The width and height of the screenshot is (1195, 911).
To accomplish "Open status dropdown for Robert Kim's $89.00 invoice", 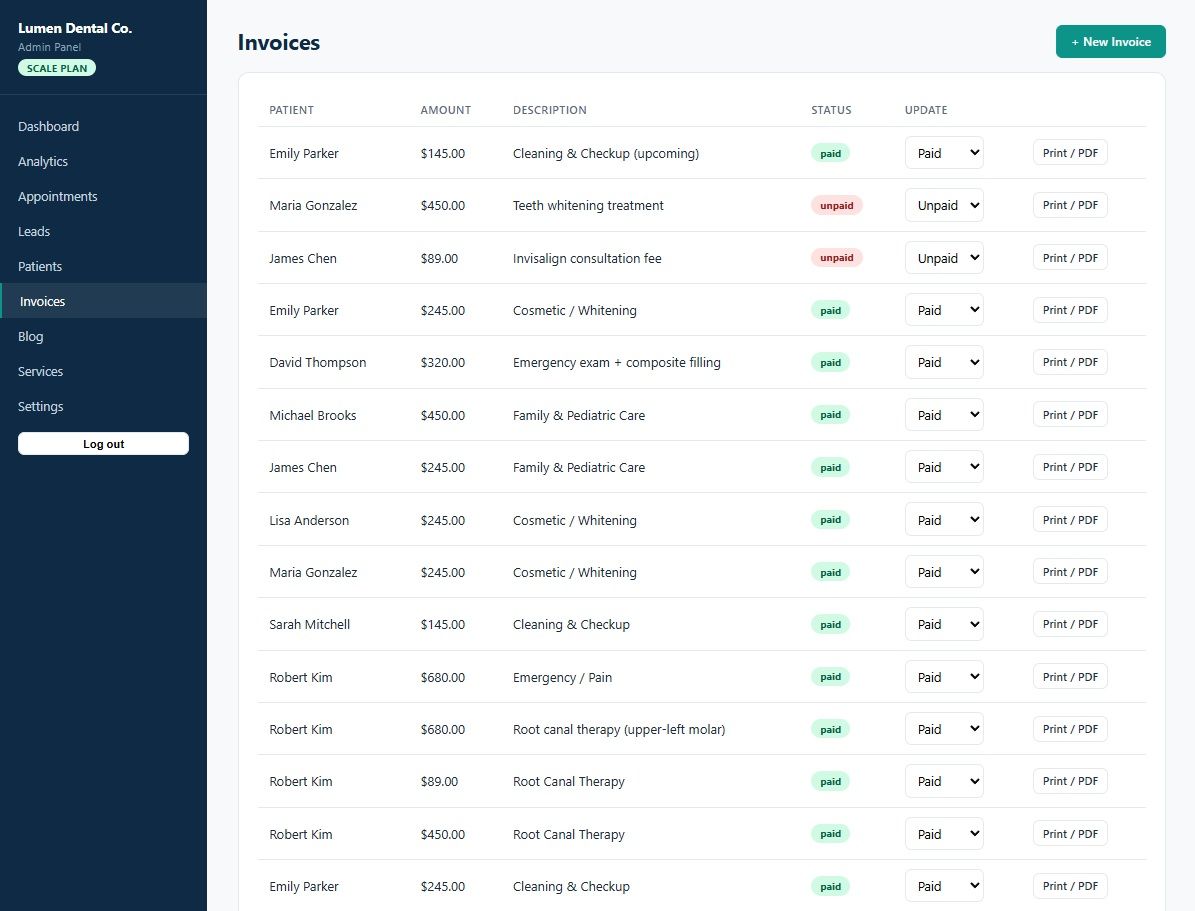I will tap(944, 781).
